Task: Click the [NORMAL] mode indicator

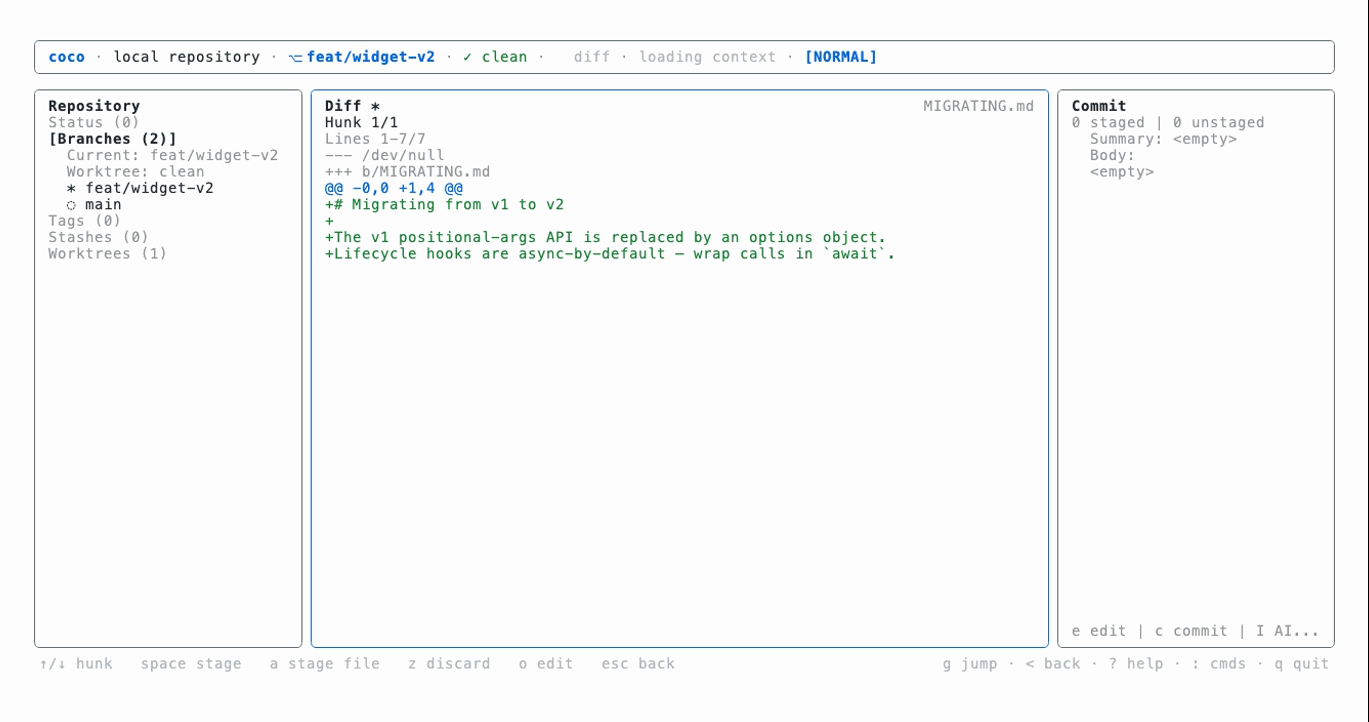Action: coord(841,57)
